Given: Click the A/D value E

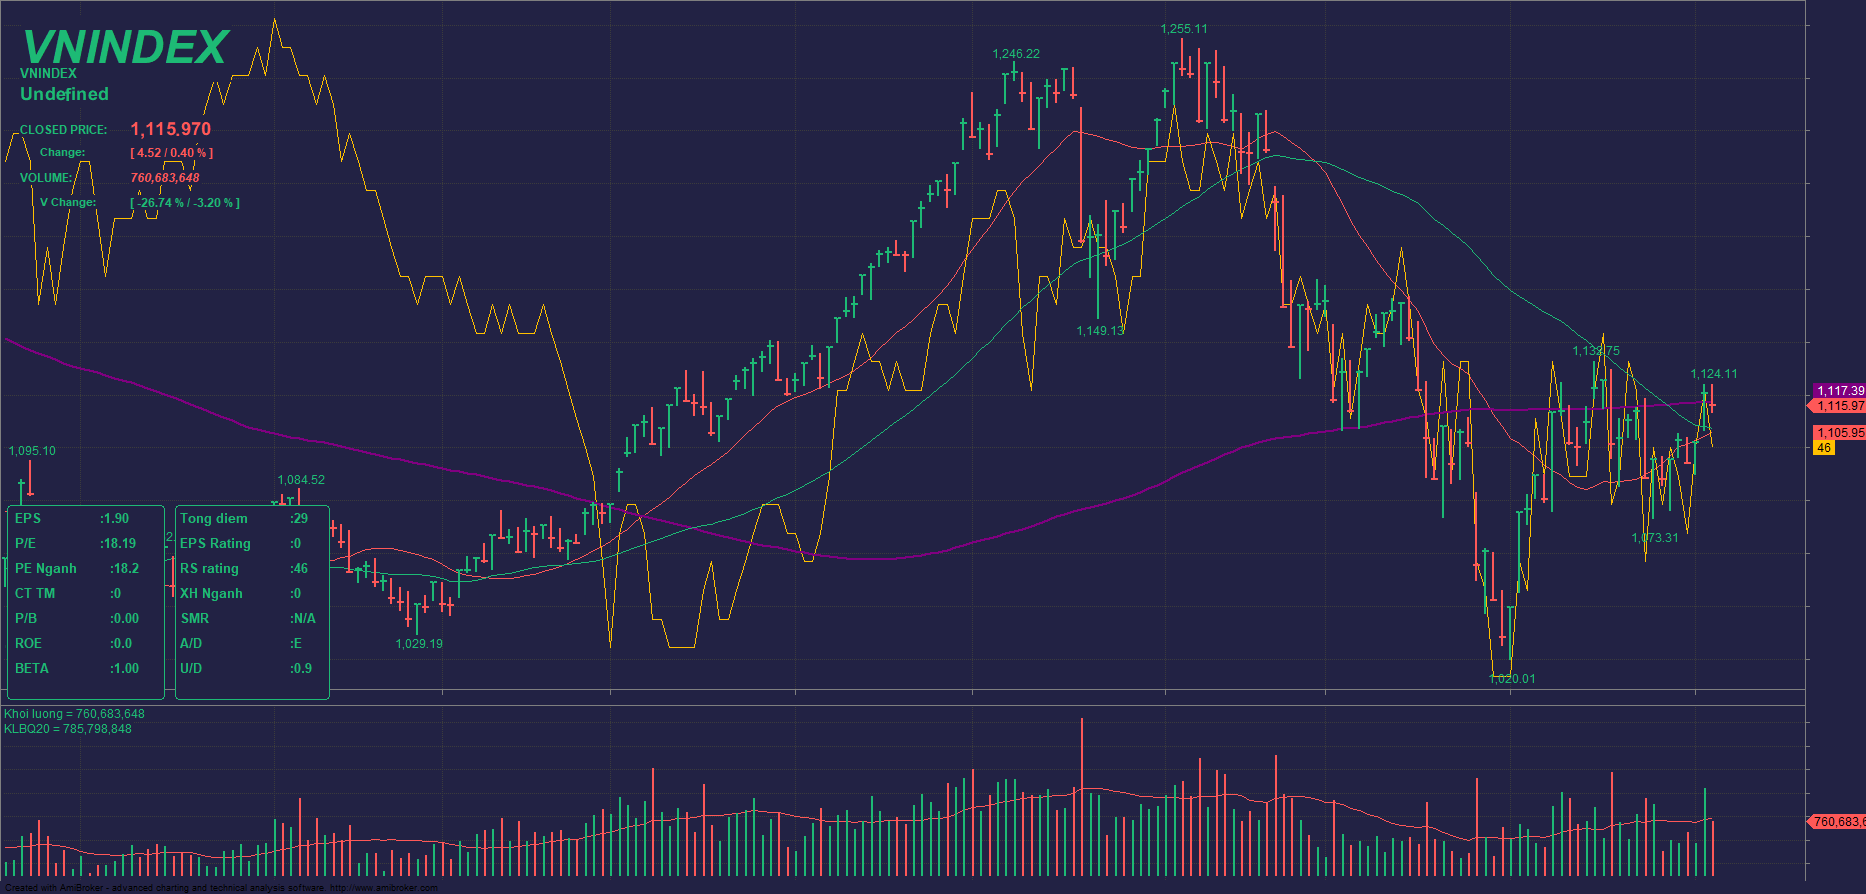Looking at the screenshot, I should point(296,644).
